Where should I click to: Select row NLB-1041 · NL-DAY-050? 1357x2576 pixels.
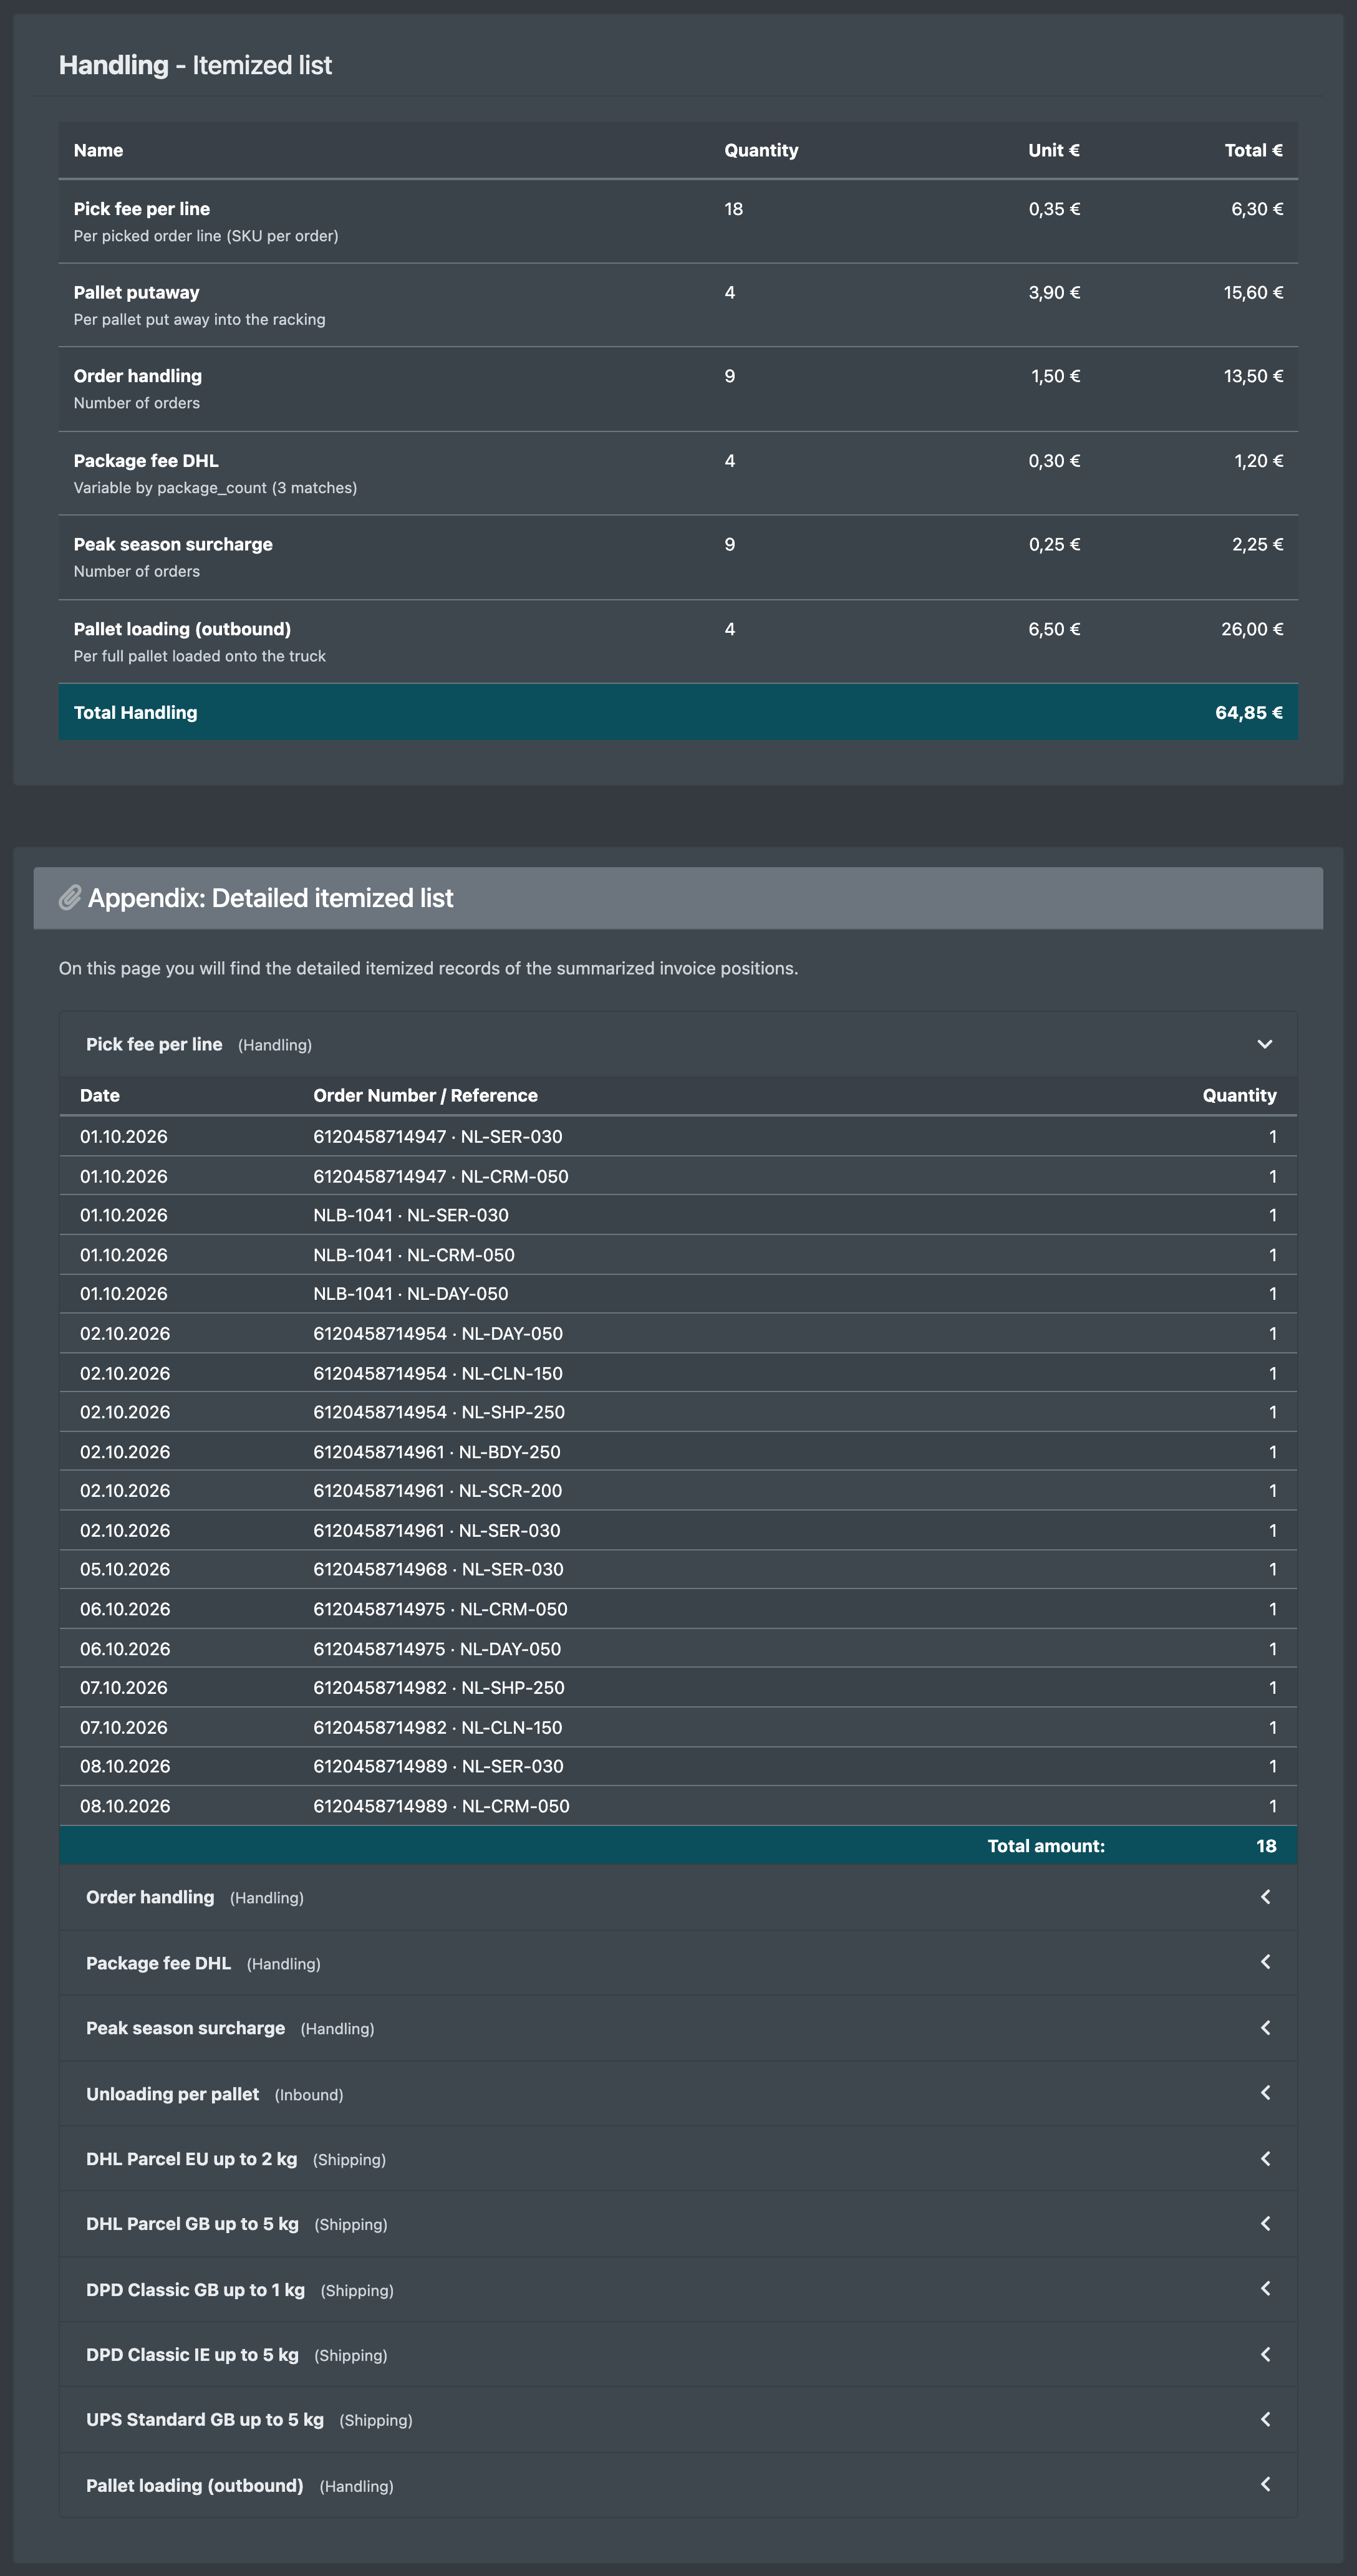coord(678,1294)
